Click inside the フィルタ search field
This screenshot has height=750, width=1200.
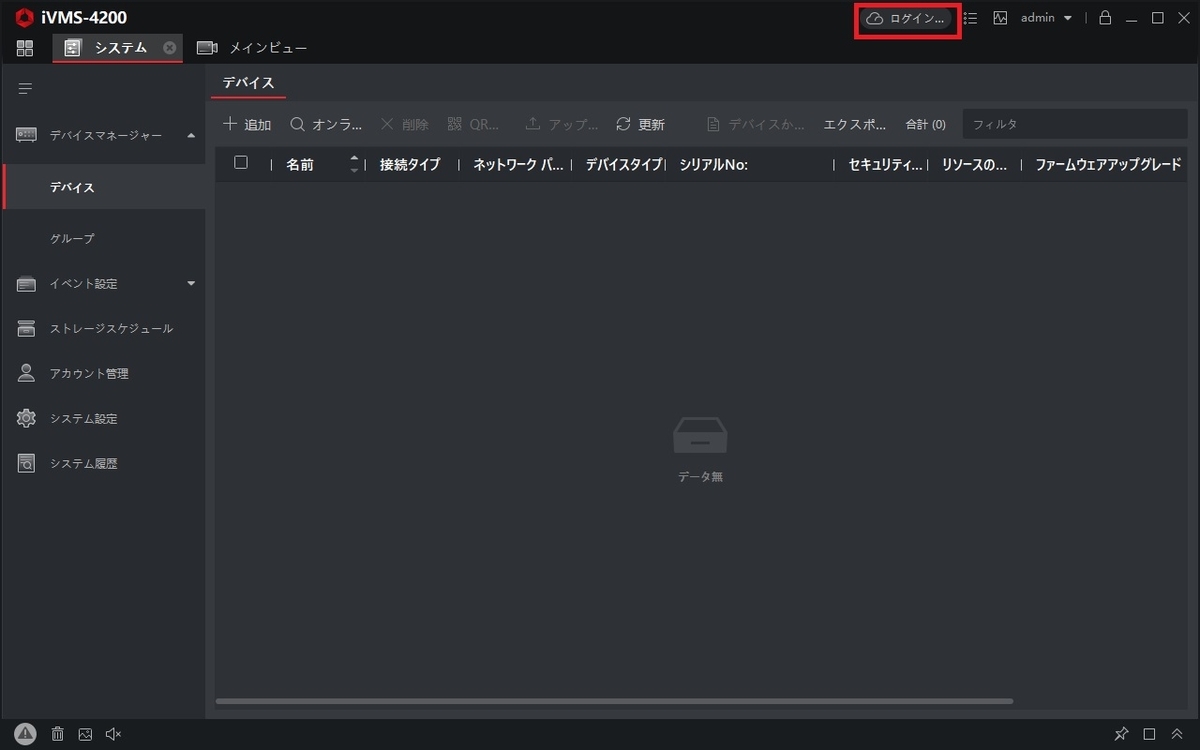1074,124
